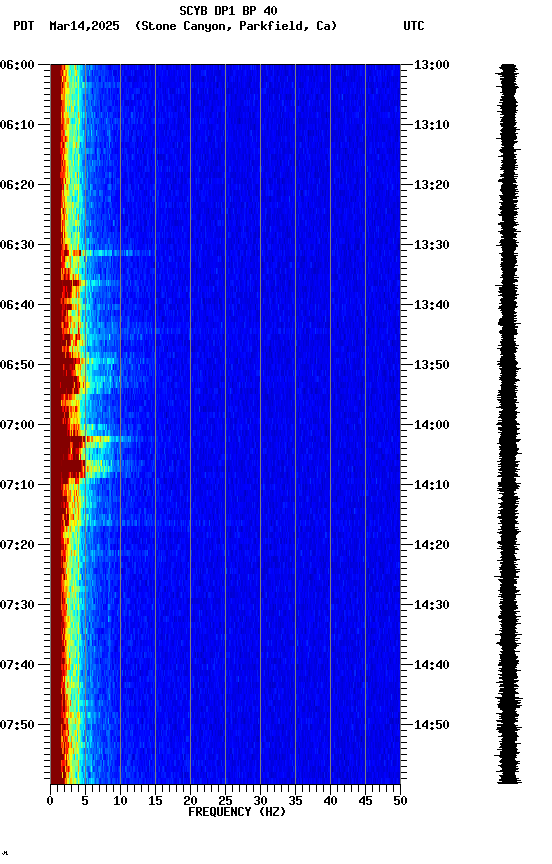This screenshot has width=552, height=864.
Task: Click the '07:00' PDT time label
Action: [x=17, y=425]
